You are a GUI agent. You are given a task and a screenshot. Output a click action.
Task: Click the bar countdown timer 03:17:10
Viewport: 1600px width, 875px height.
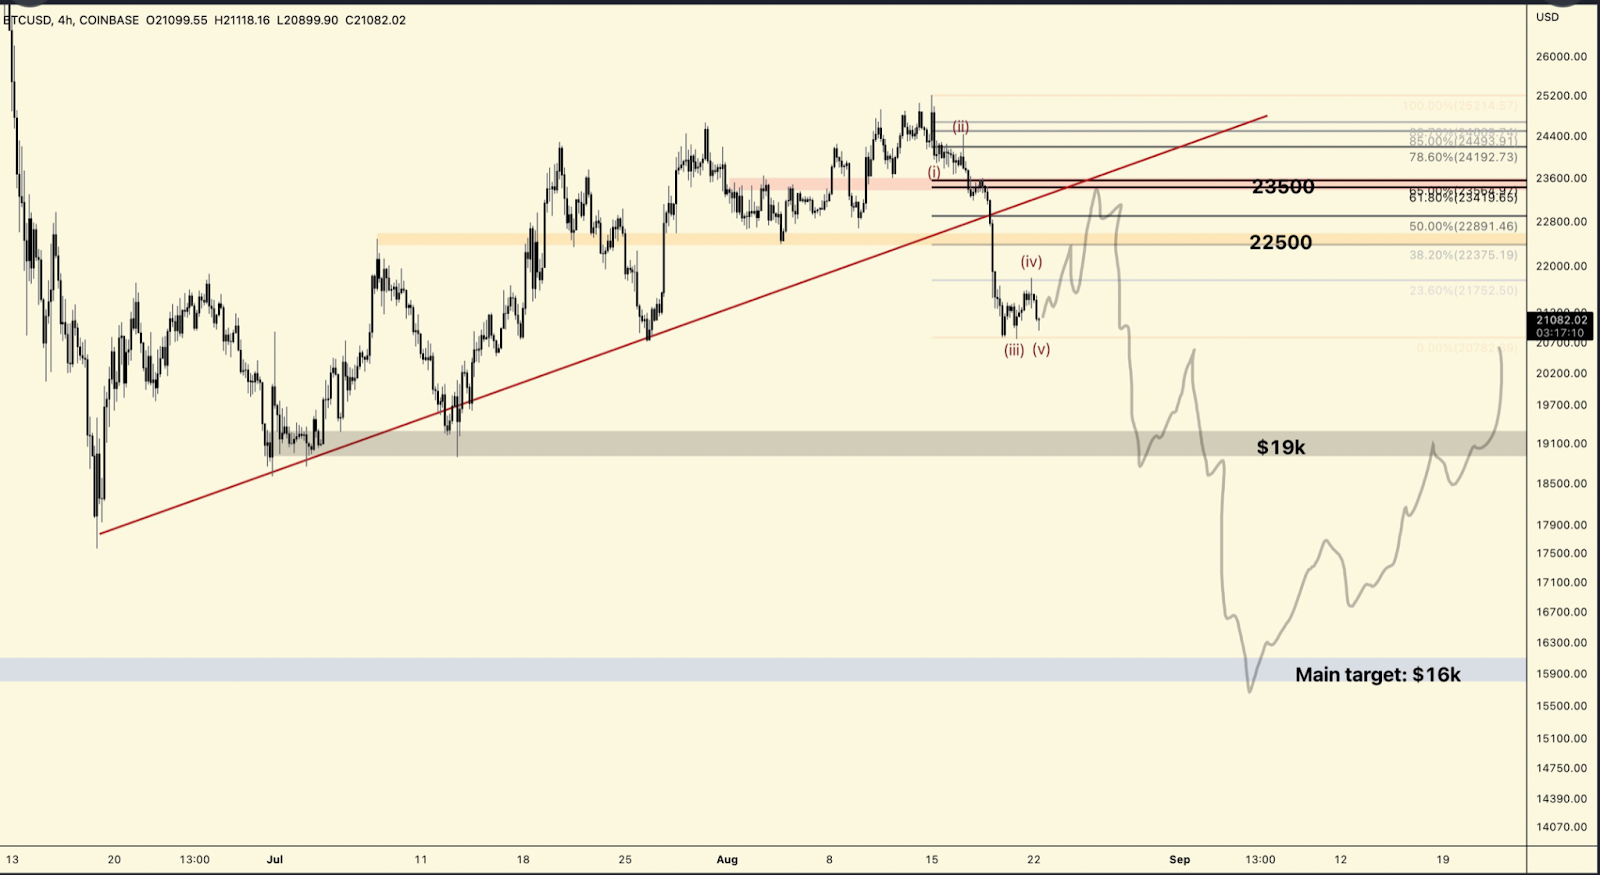(x=1561, y=333)
